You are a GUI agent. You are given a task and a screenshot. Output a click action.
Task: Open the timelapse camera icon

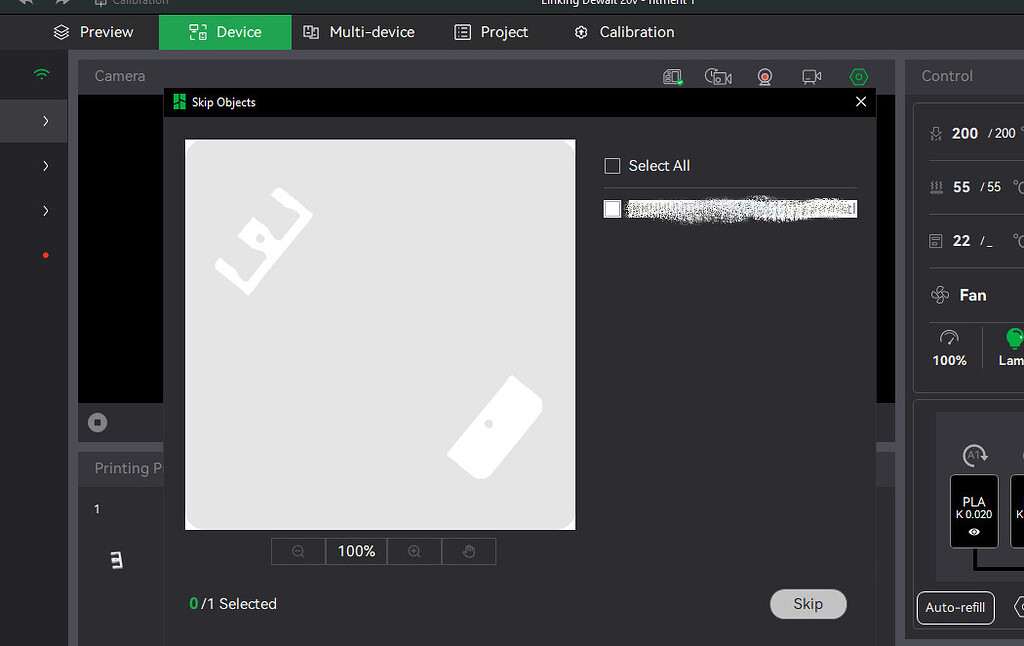pos(718,77)
